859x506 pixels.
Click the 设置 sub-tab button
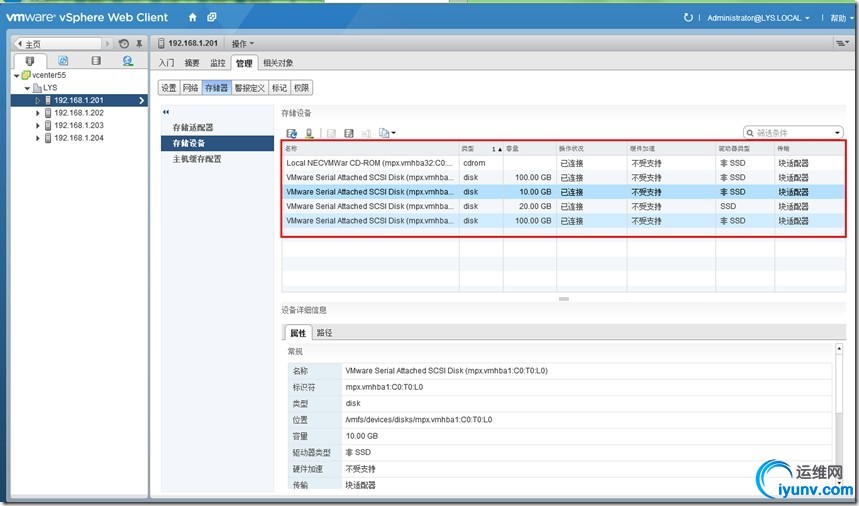(x=169, y=88)
